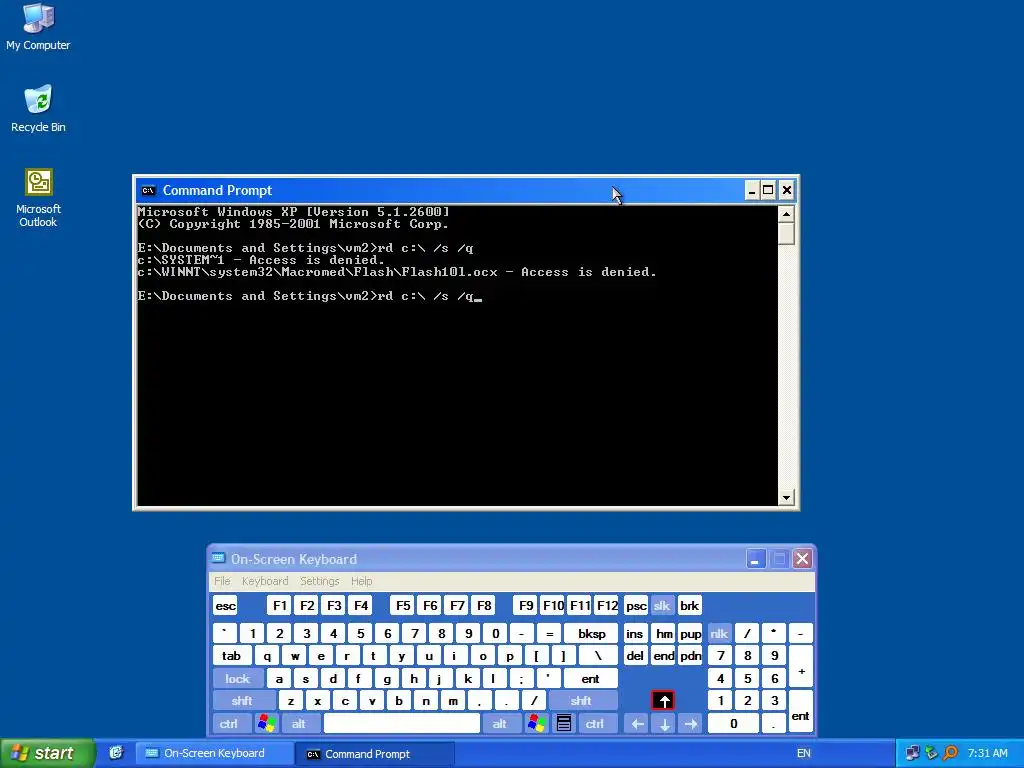Image resolution: width=1024 pixels, height=768 pixels.
Task: Click the tab key
Action: [x=231, y=656]
